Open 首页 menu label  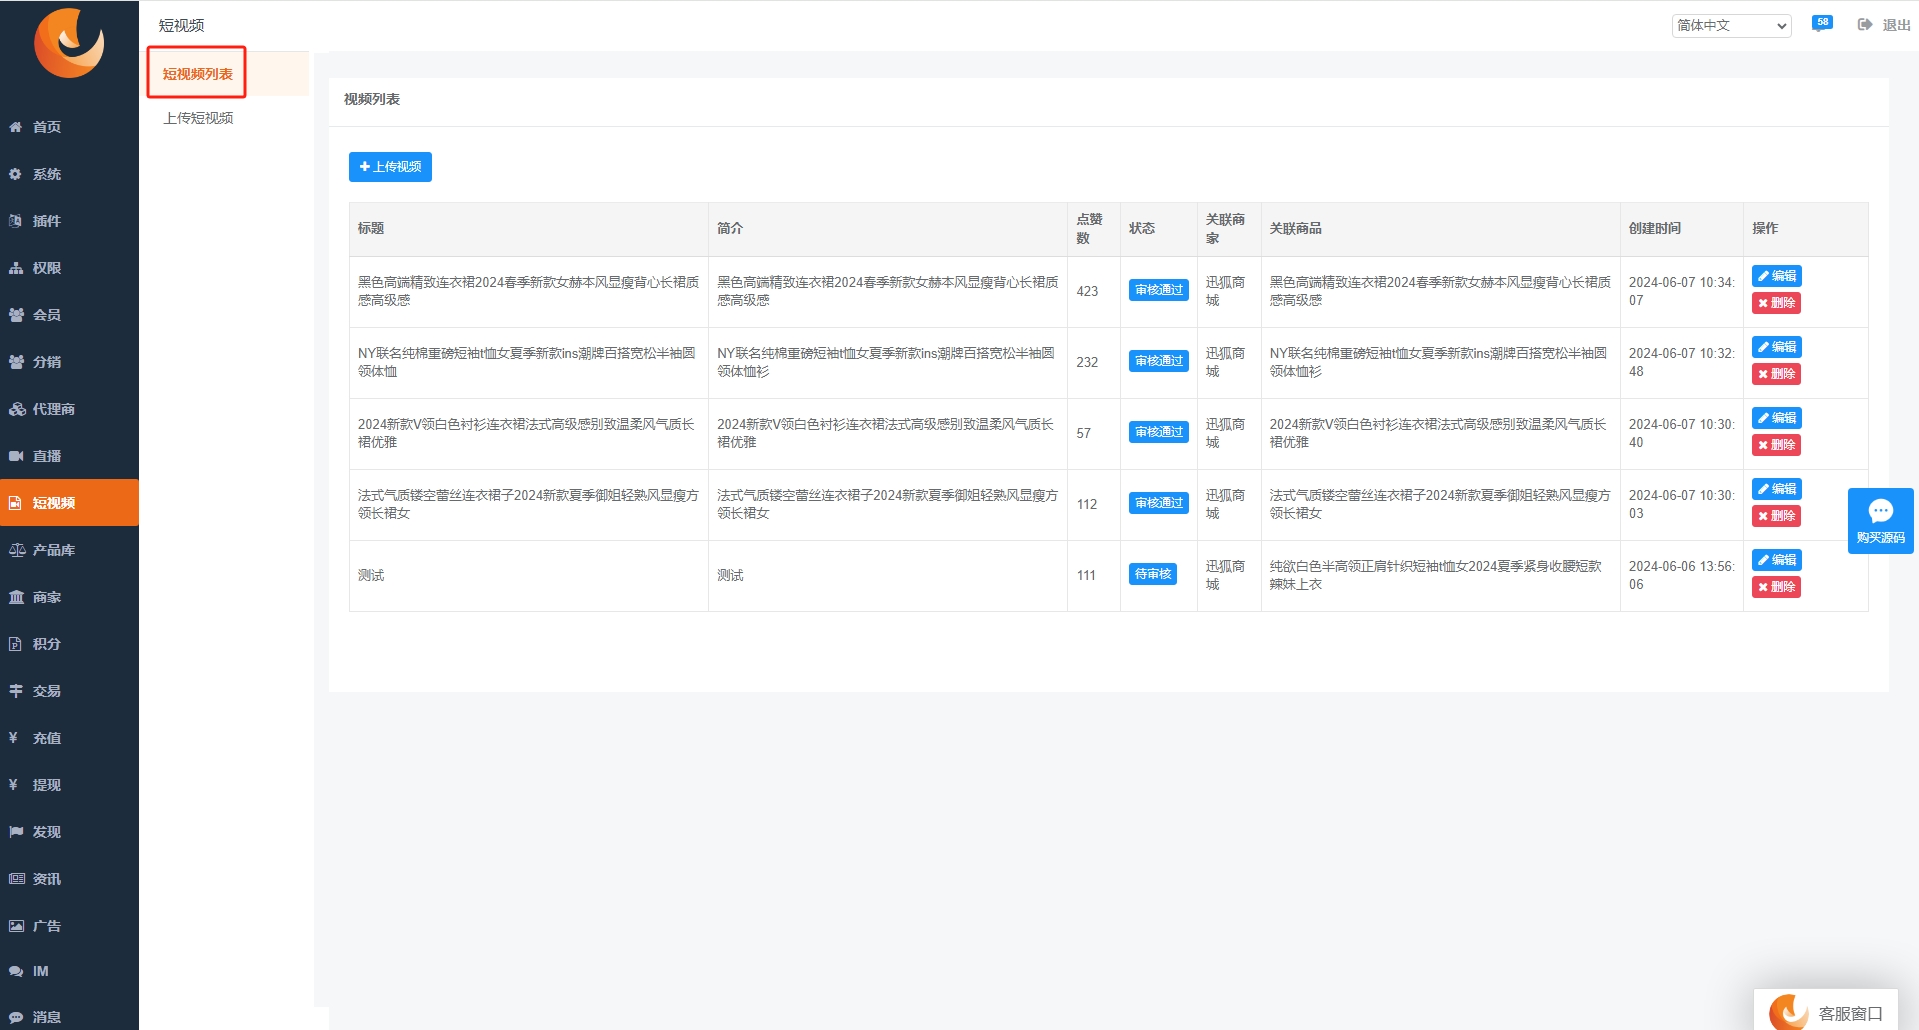point(47,127)
